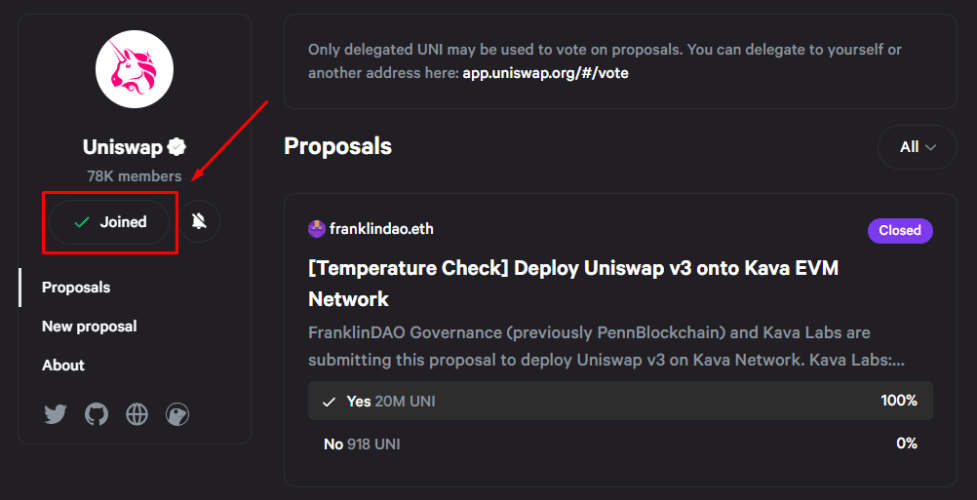This screenshot has height=500, width=977.
Task: Click the purple Closed status badge
Action: coord(900,231)
